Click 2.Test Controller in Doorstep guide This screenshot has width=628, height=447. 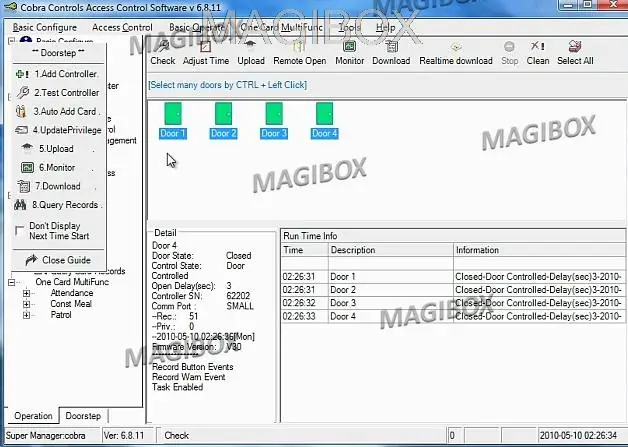coord(58,93)
